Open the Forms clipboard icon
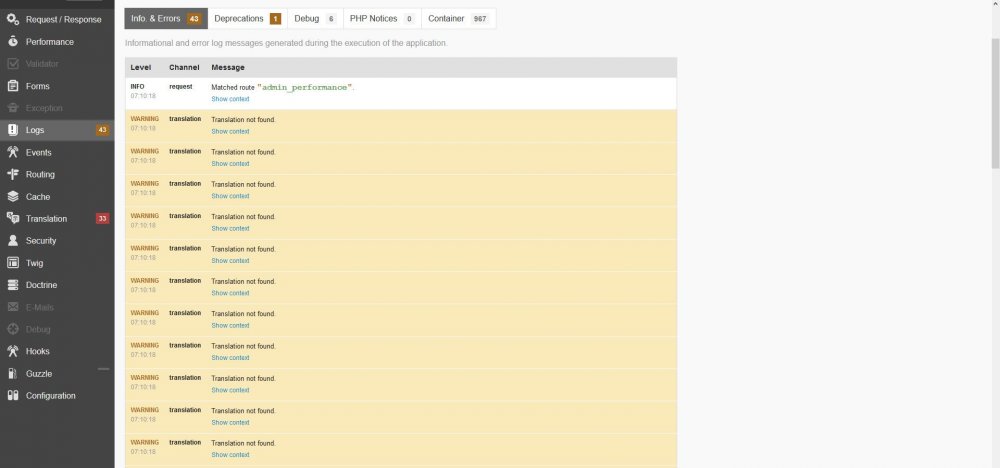 point(13,86)
